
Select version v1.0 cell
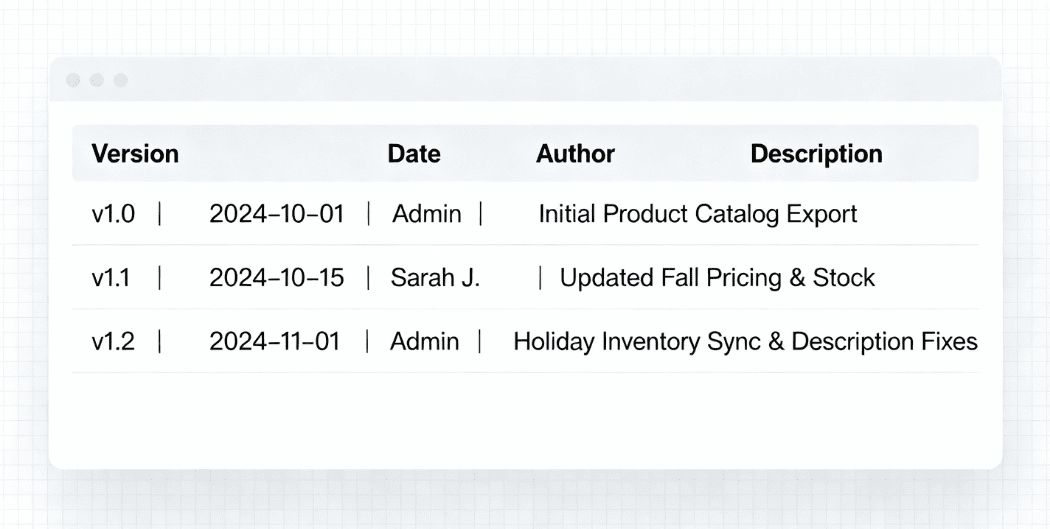113,214
